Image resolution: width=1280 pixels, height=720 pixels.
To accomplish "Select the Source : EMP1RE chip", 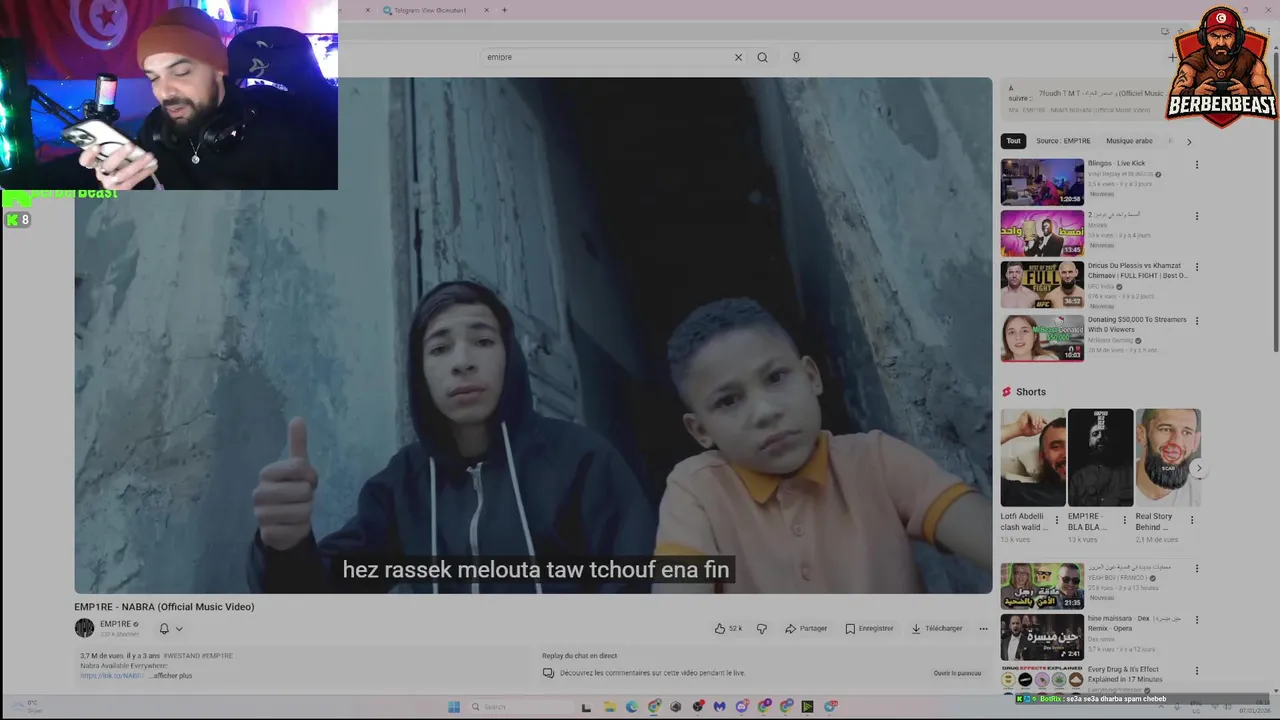I will [1063, 141].
